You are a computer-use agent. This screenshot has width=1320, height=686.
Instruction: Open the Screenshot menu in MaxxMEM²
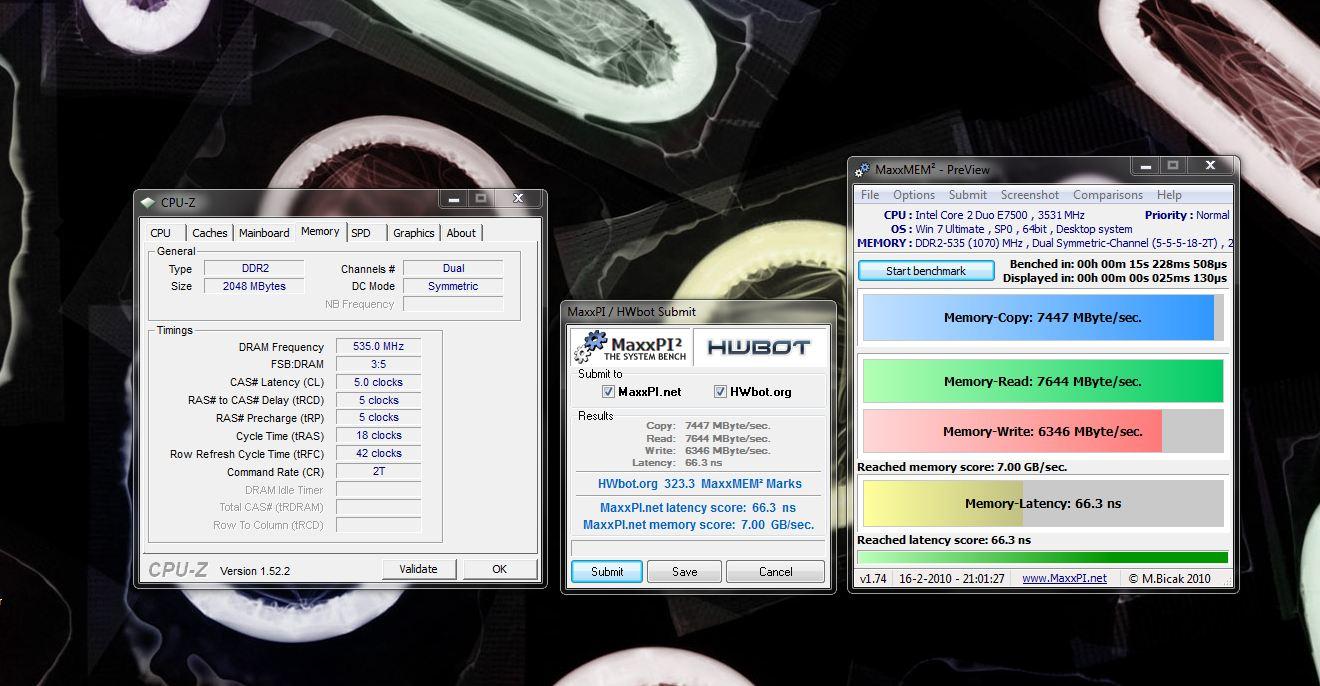1030,195
